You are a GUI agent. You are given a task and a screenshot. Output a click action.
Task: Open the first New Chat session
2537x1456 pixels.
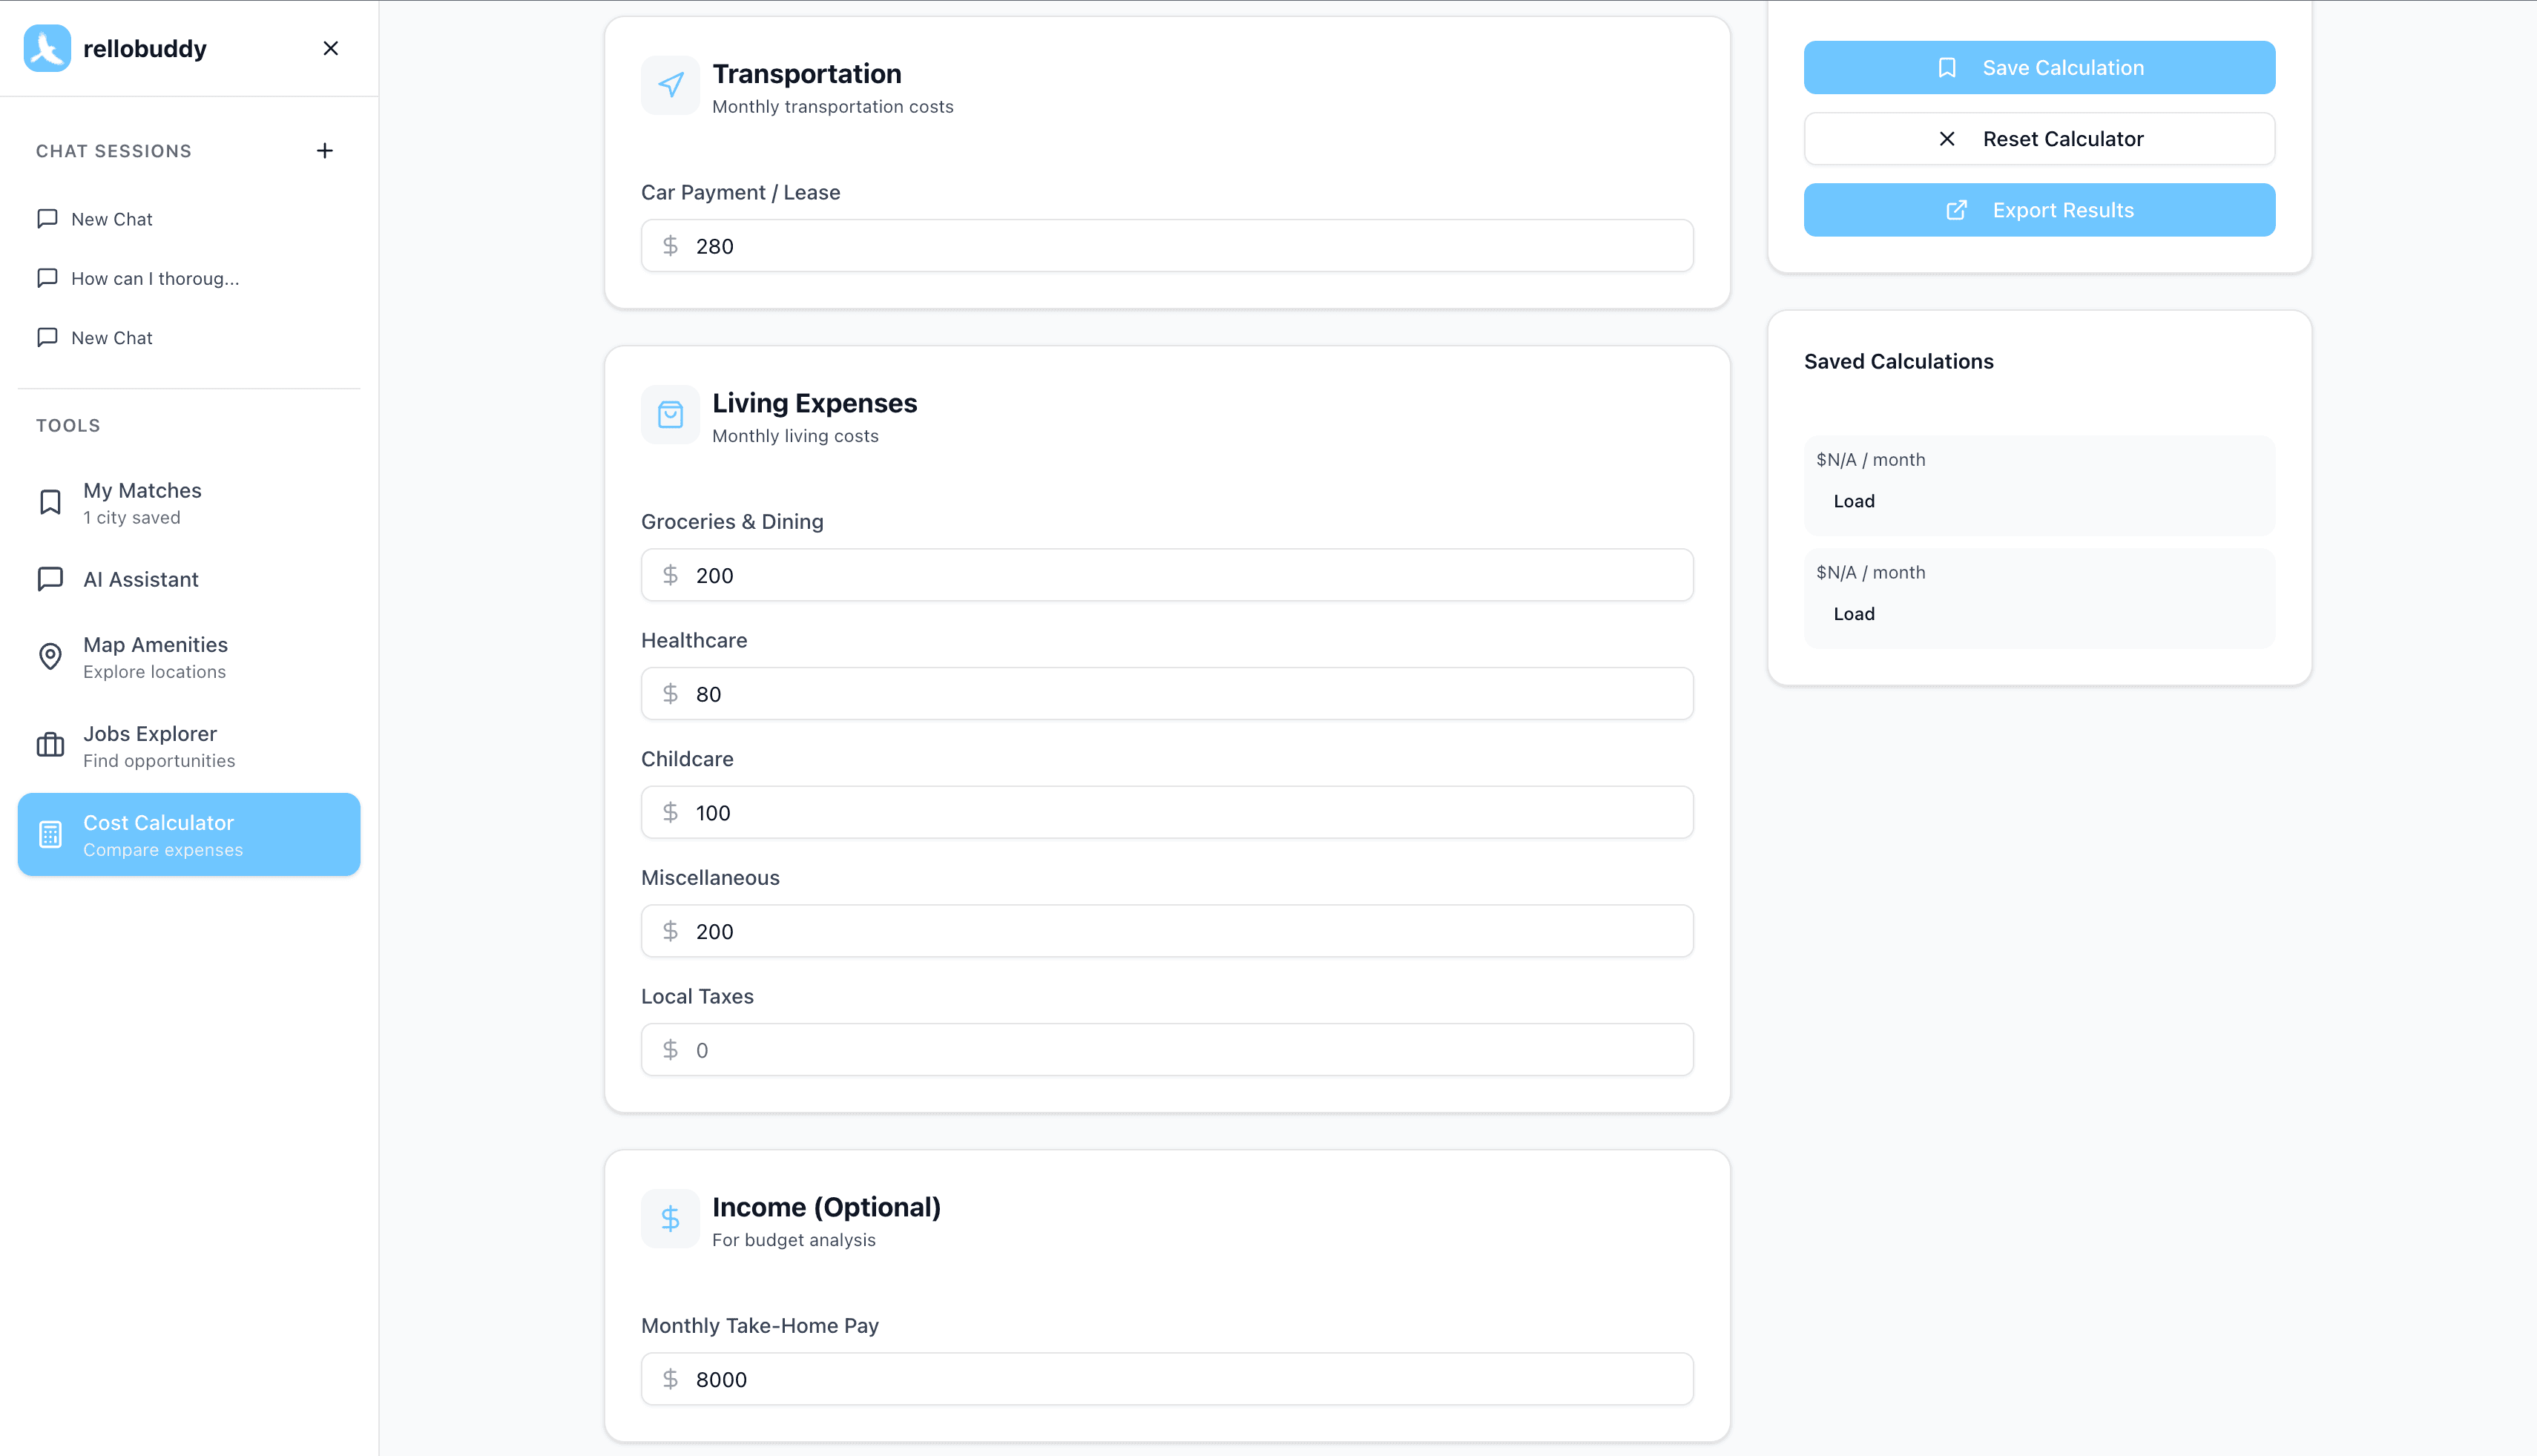point(112,219)
